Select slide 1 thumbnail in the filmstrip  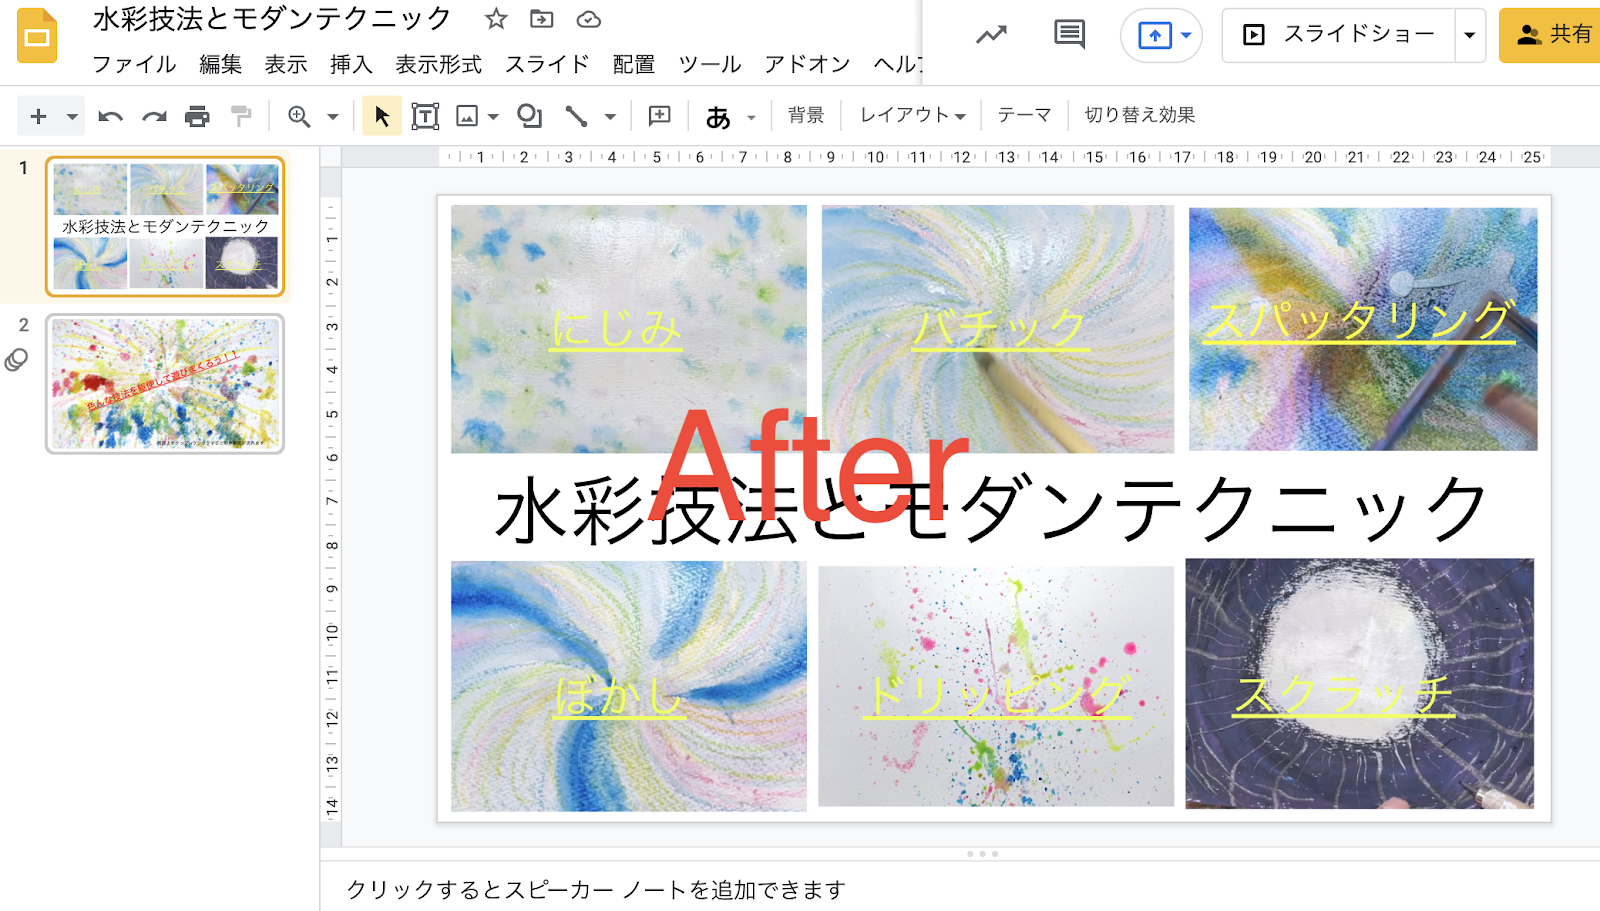coord(165,227)
